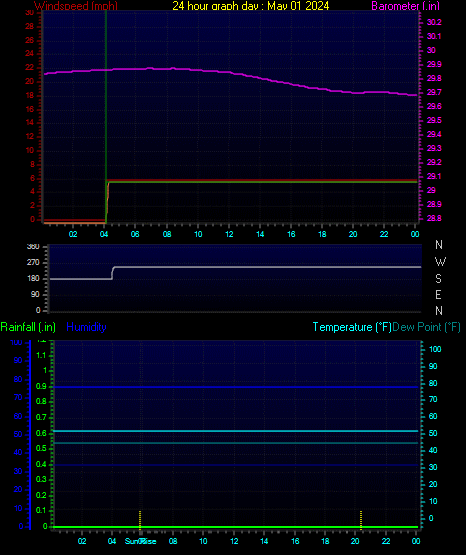Click the 270 degree wind direction tick

point(33,263)
